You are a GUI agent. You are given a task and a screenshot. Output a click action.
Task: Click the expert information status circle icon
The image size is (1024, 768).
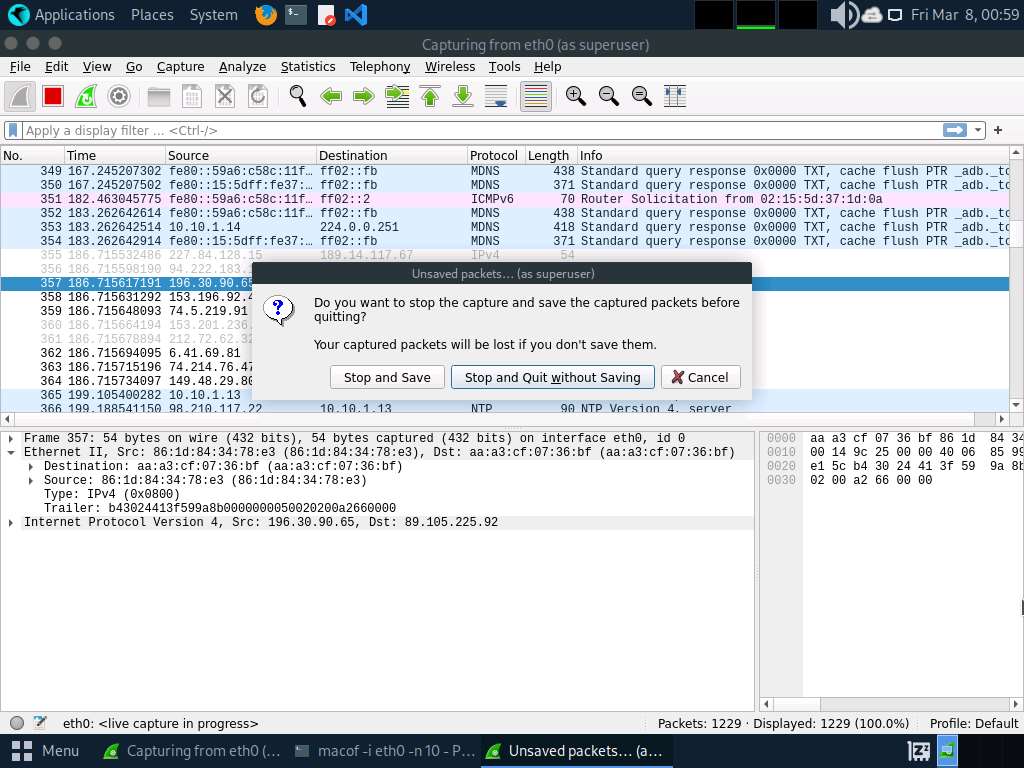click(x=17, y=722)
